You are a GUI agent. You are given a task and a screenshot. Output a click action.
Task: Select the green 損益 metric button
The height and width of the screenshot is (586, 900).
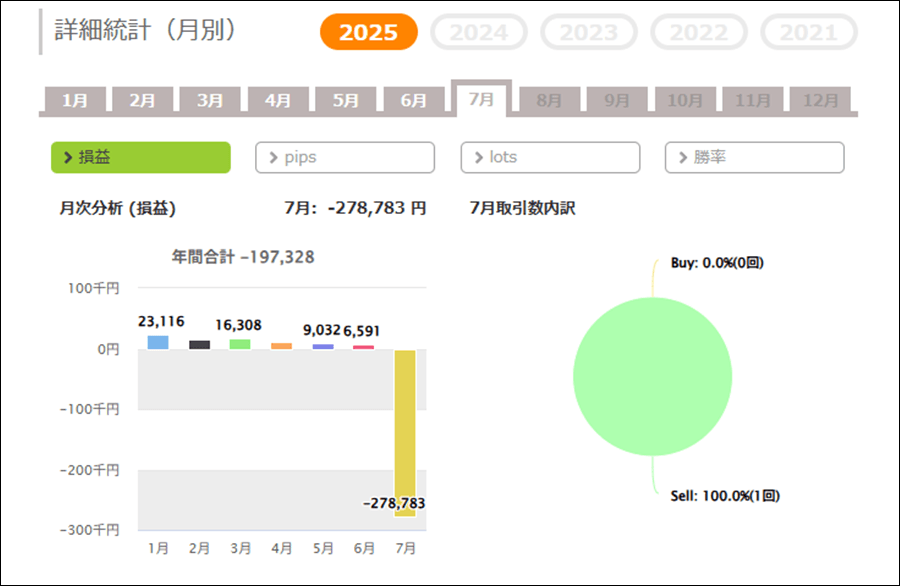coord(141,157)
